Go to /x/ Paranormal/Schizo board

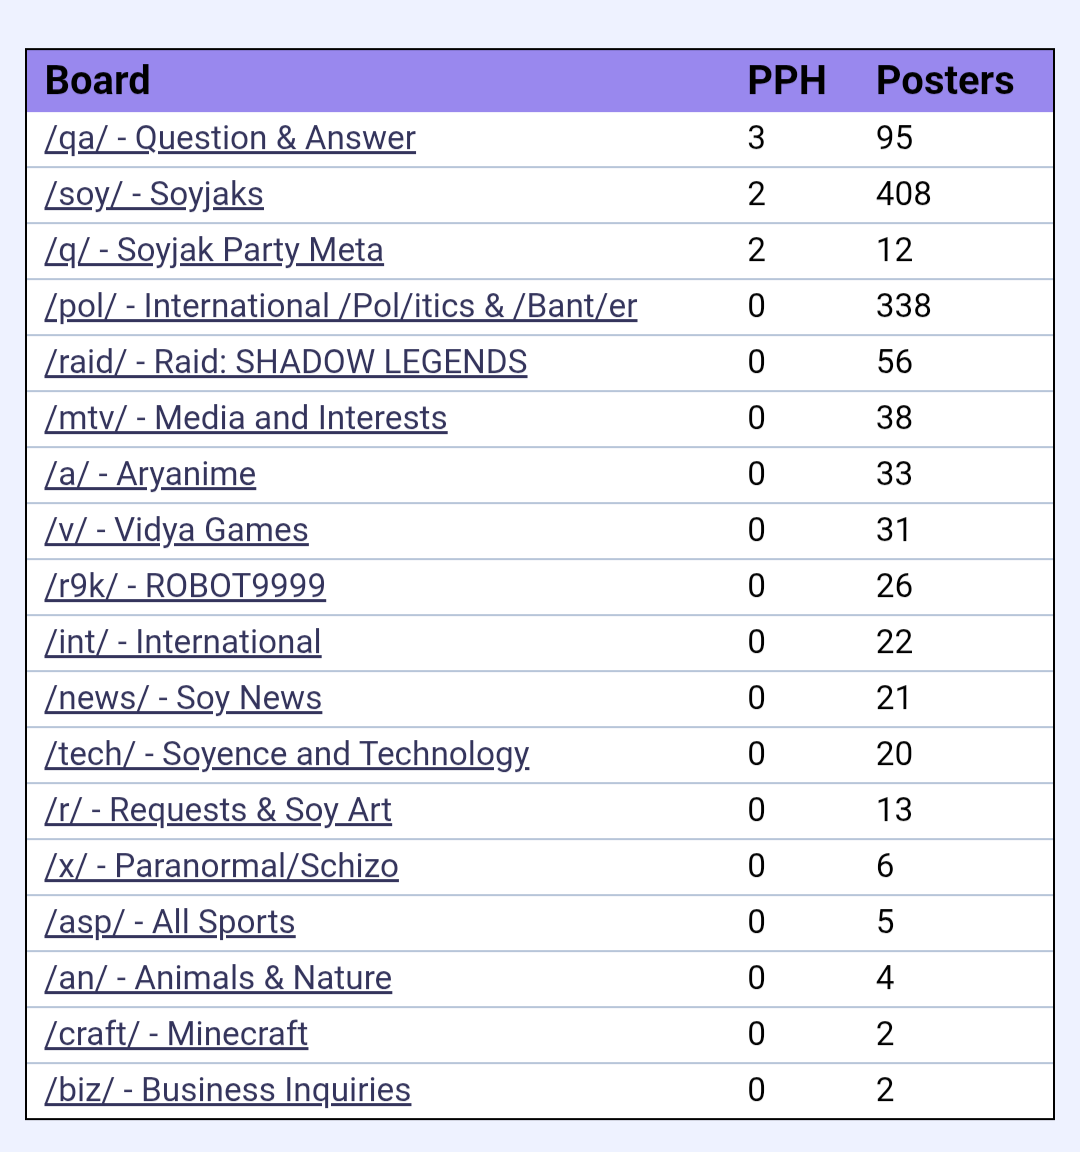[221, 866]
